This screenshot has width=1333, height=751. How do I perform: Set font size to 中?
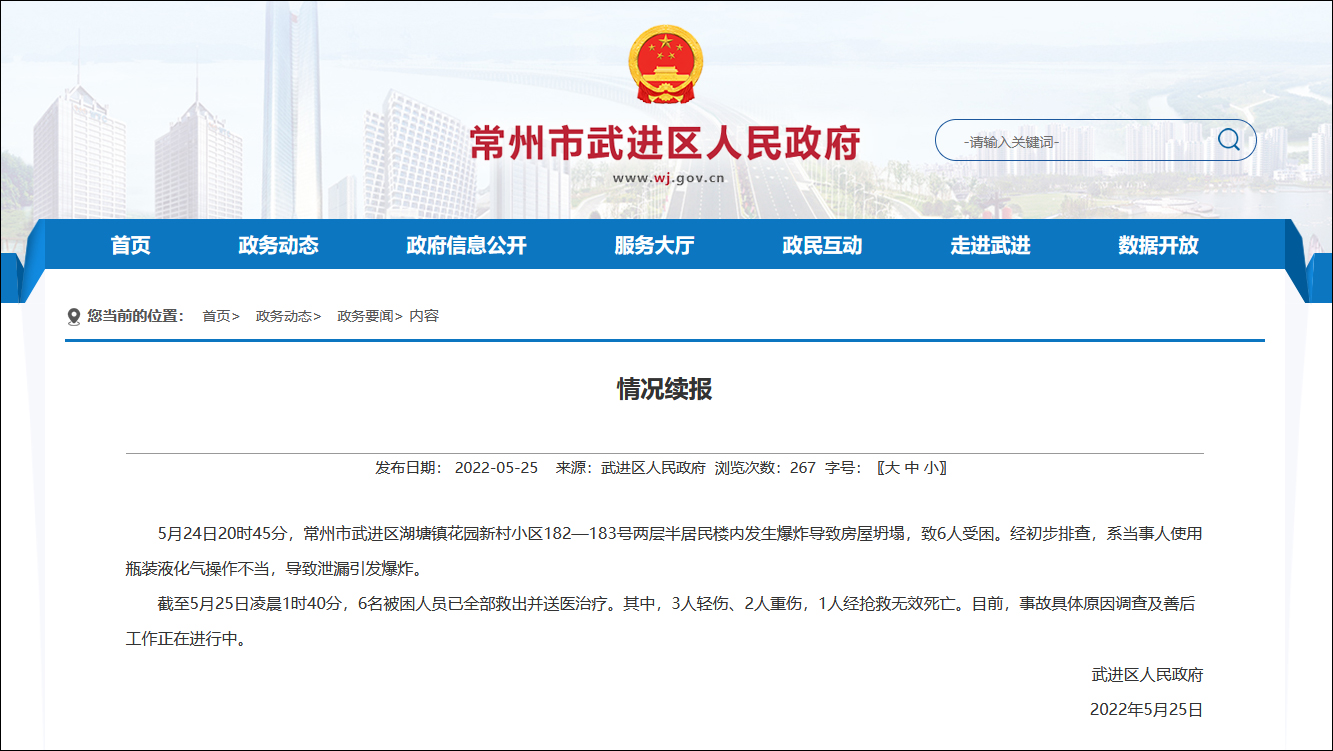911,468
